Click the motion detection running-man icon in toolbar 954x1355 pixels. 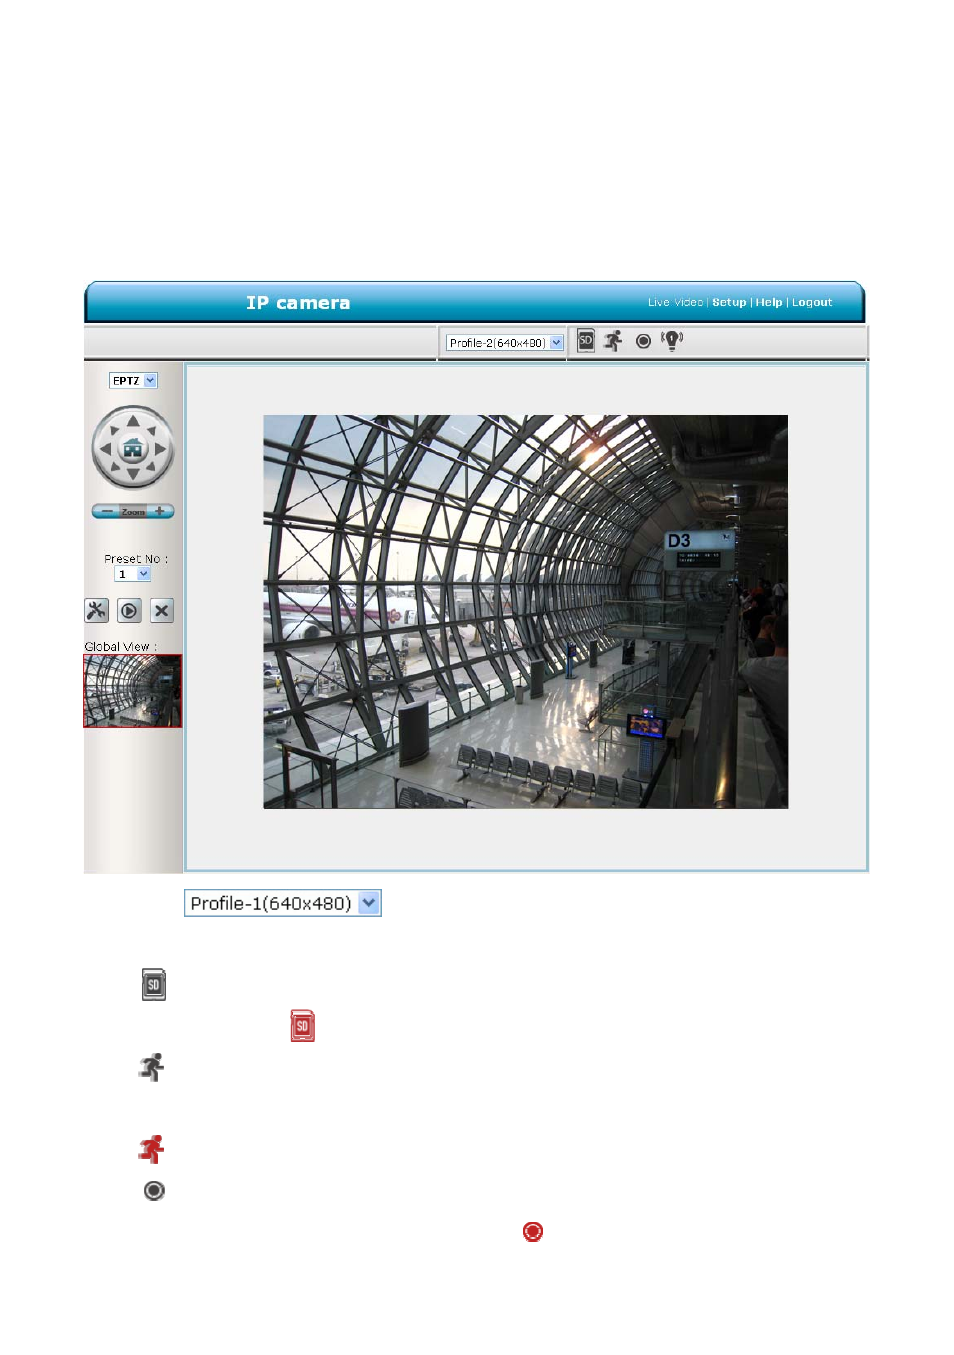coord(613,341)
